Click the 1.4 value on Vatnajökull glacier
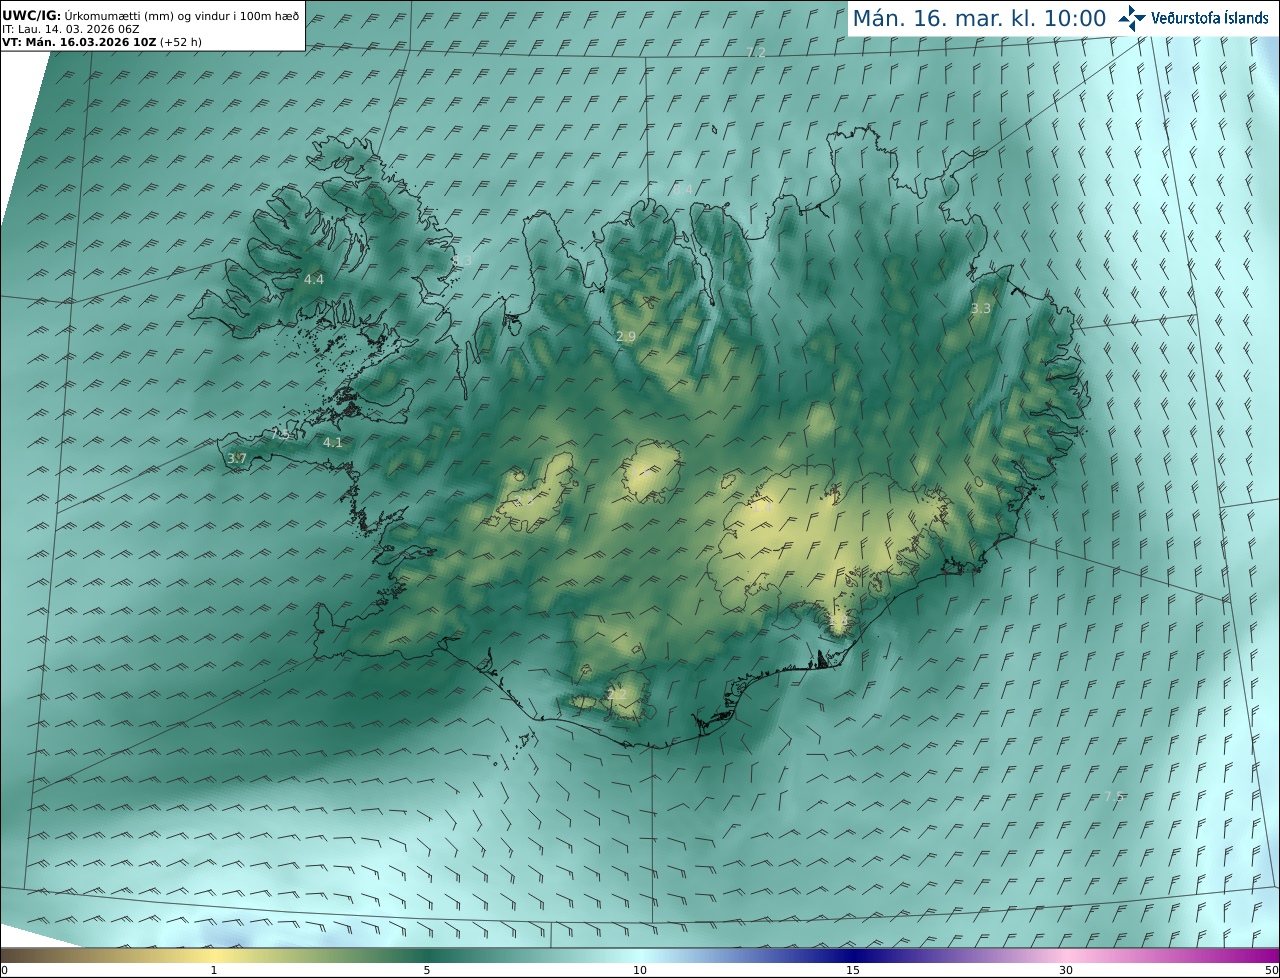The width and height of the screenshot is (1280, 978). pyautogui.click(x=763, y=507)
